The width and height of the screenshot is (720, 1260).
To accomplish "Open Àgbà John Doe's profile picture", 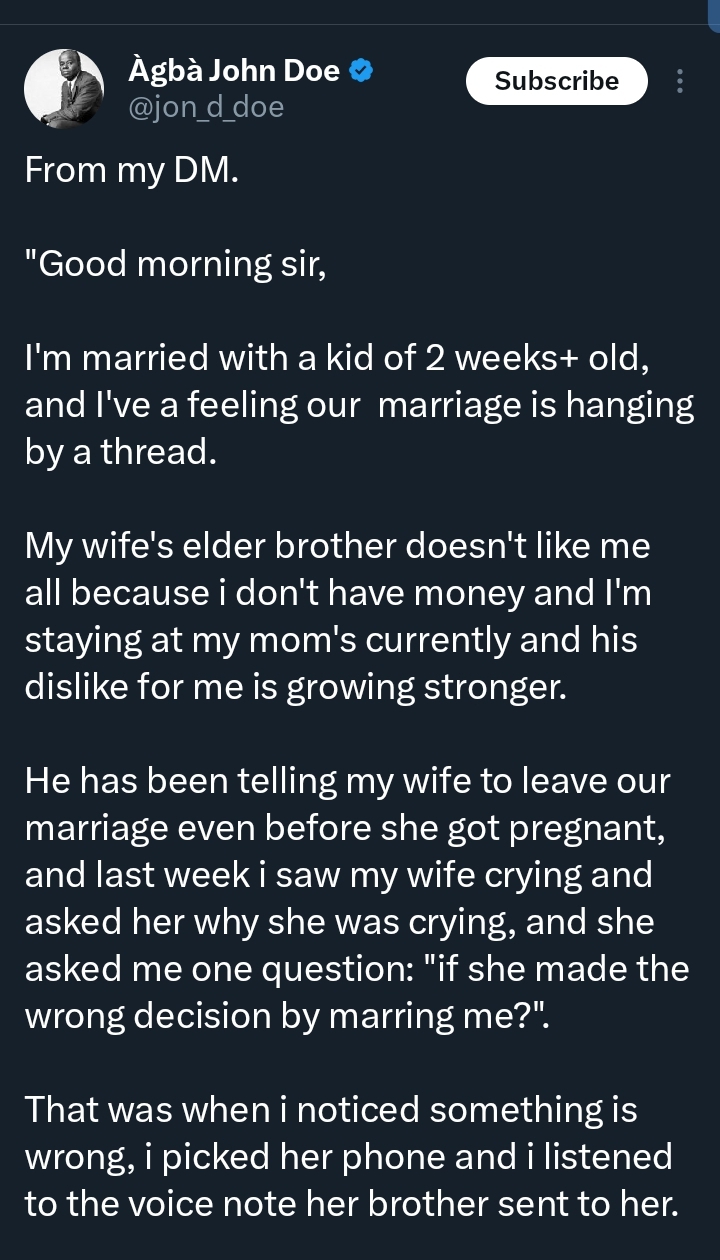I will pyautogui.click(x=64, y=88).
